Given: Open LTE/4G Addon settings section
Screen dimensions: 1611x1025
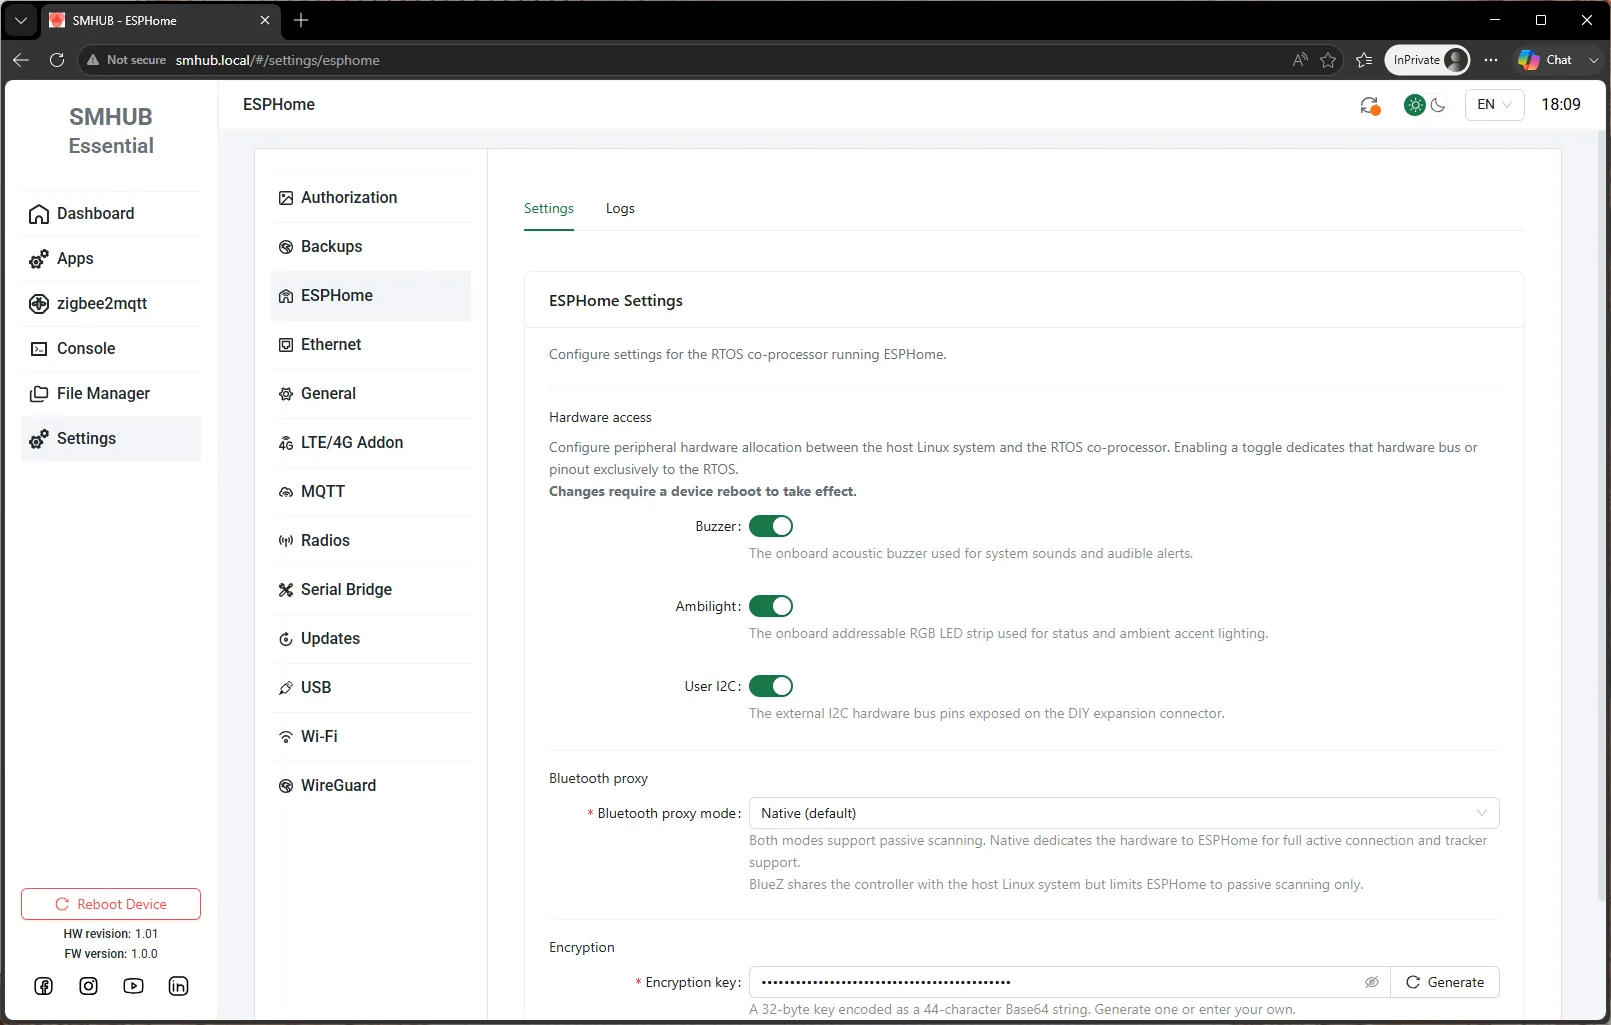Looking at the screenshot, I should 371,443.
